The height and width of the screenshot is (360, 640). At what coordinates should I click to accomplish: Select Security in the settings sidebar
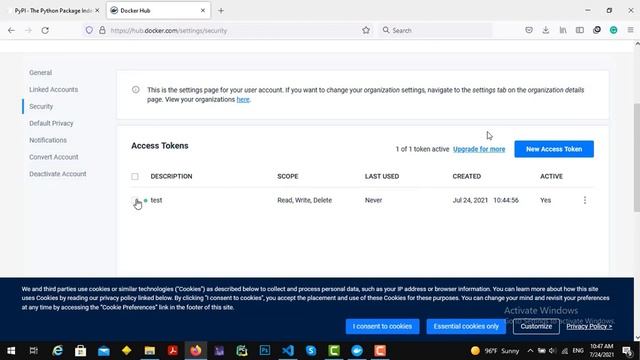tap(41, 107)
